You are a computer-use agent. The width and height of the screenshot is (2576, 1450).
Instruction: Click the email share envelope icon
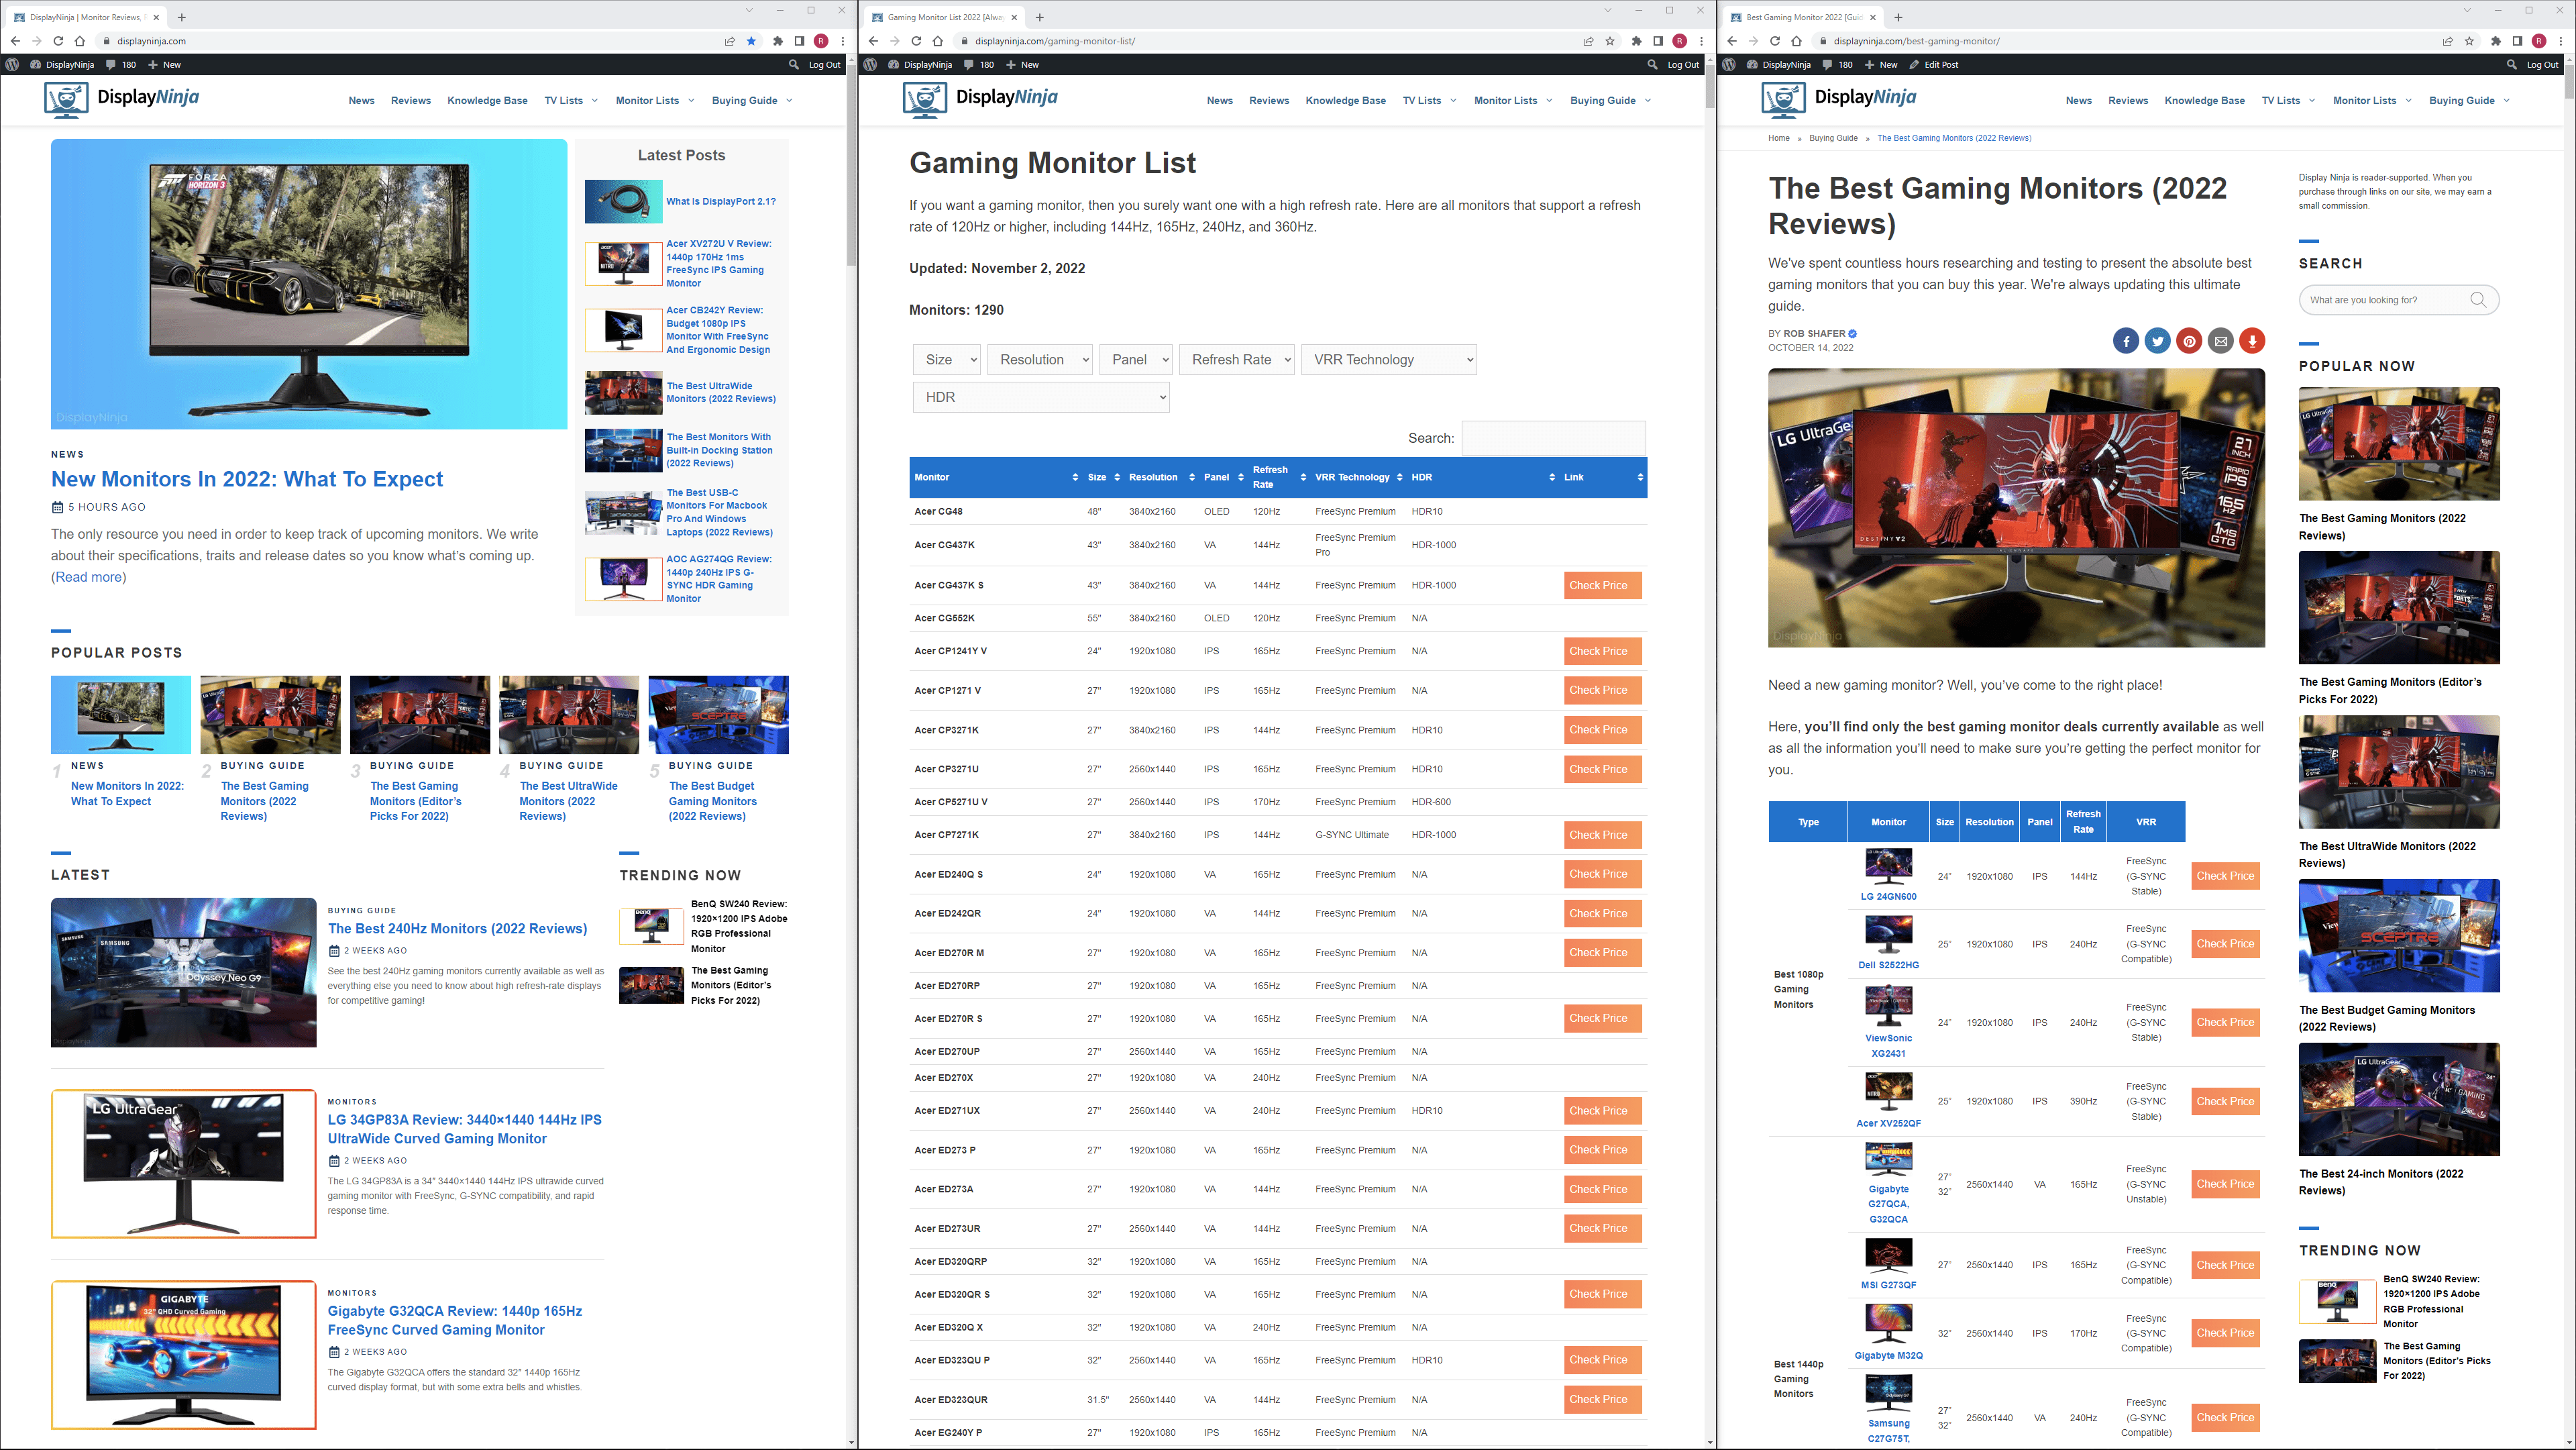point(2220,341)
